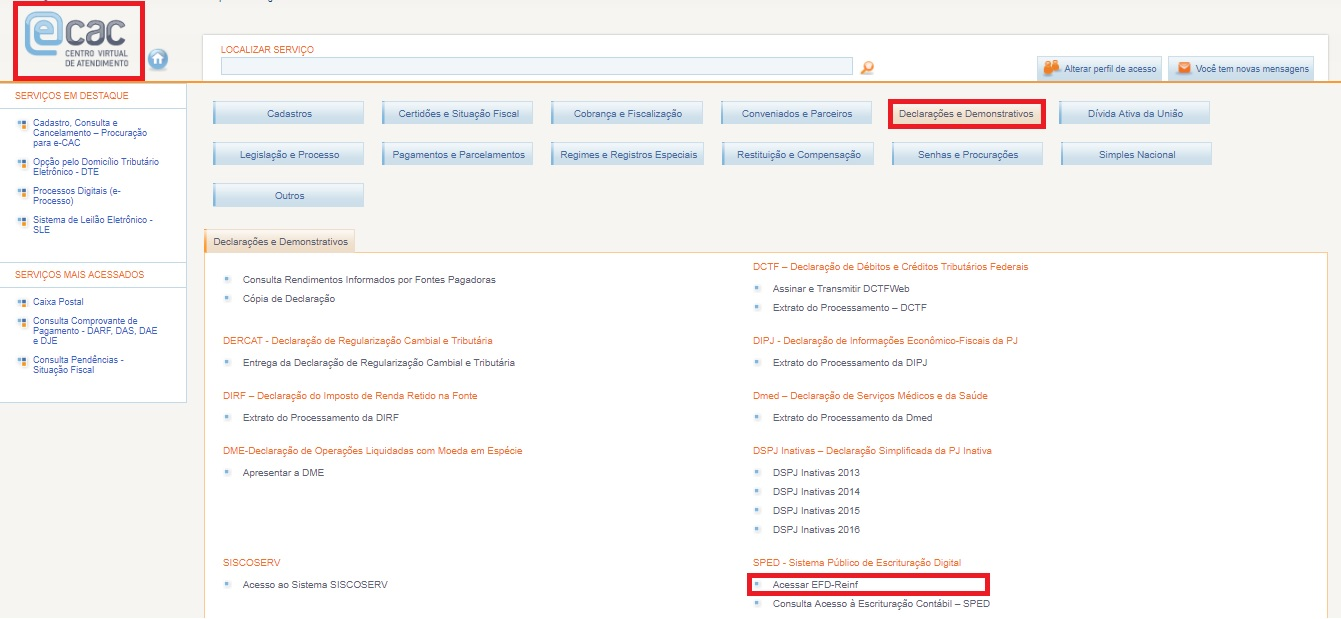
Task: Select the Declarações e Demonstrativos tab
Action: pos(280,242)
